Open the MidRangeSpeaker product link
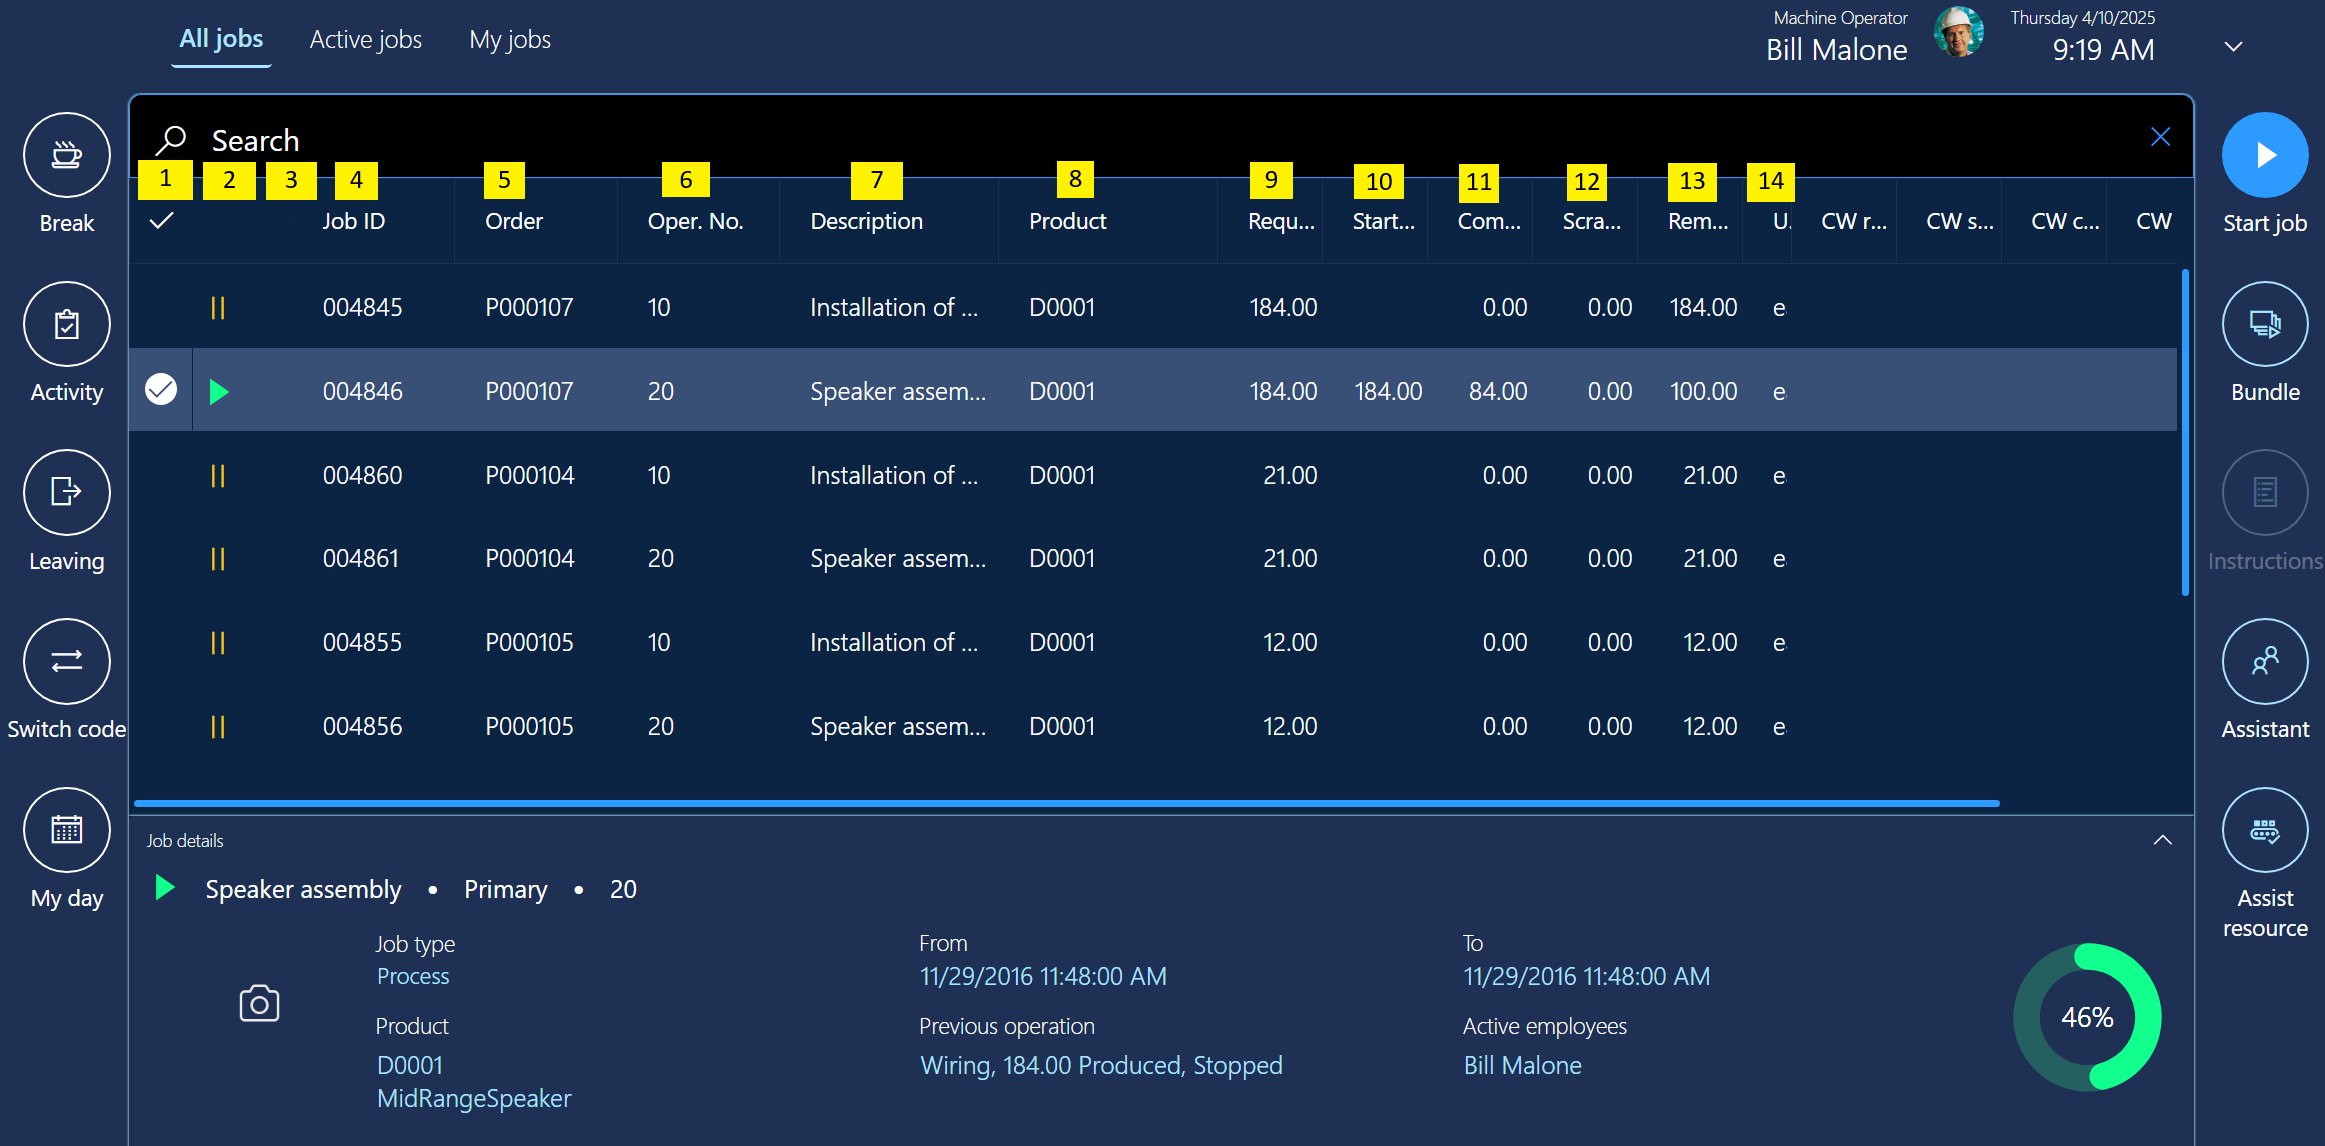This screenshot has width=2325, height=1146. coord(474,1098)
